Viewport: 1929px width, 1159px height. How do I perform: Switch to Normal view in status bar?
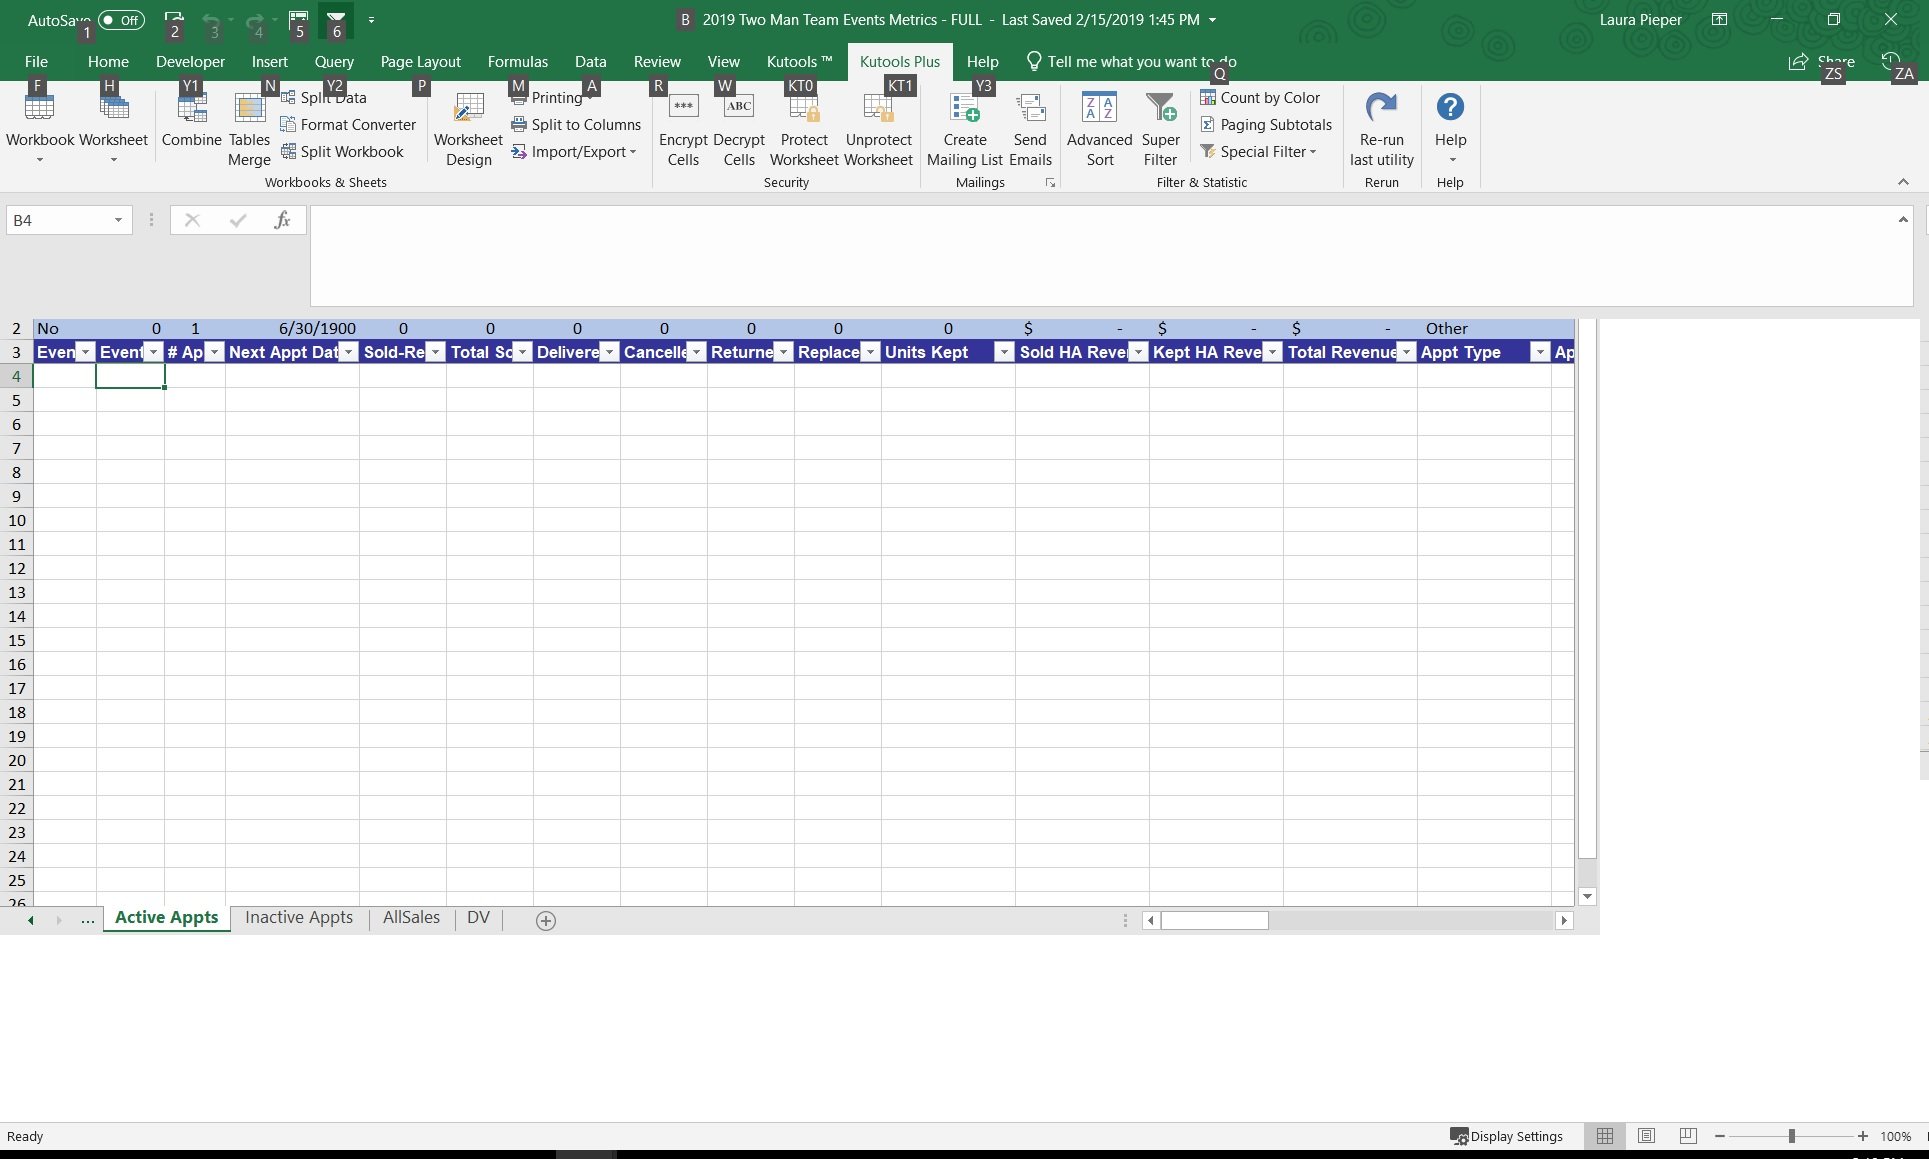(1604, 1136)
